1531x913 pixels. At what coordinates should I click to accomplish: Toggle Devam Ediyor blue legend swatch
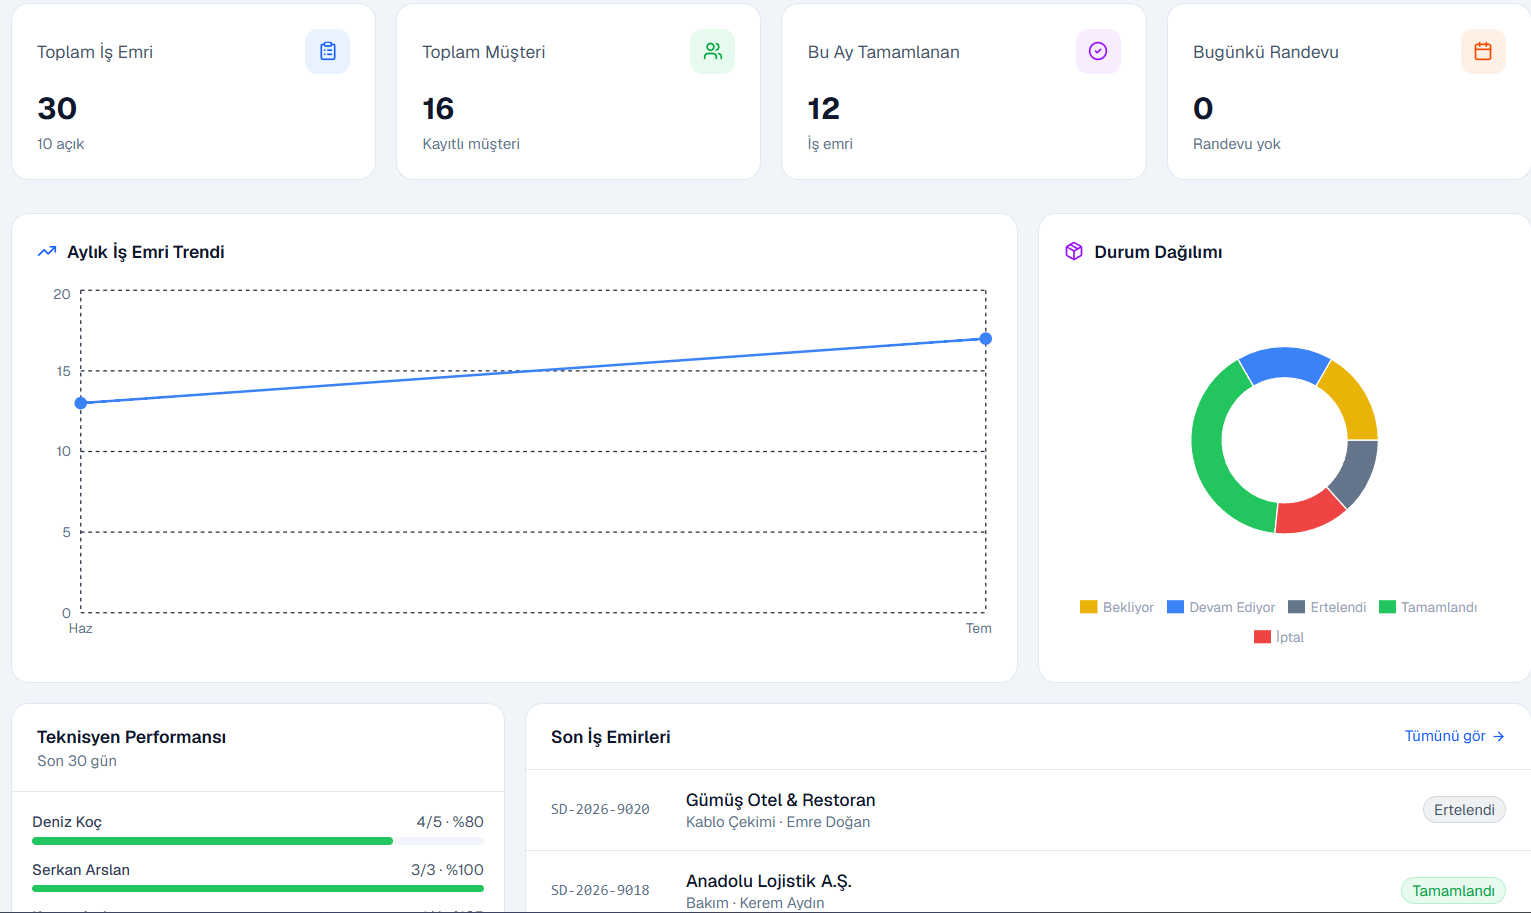[x=1175, y=607]
